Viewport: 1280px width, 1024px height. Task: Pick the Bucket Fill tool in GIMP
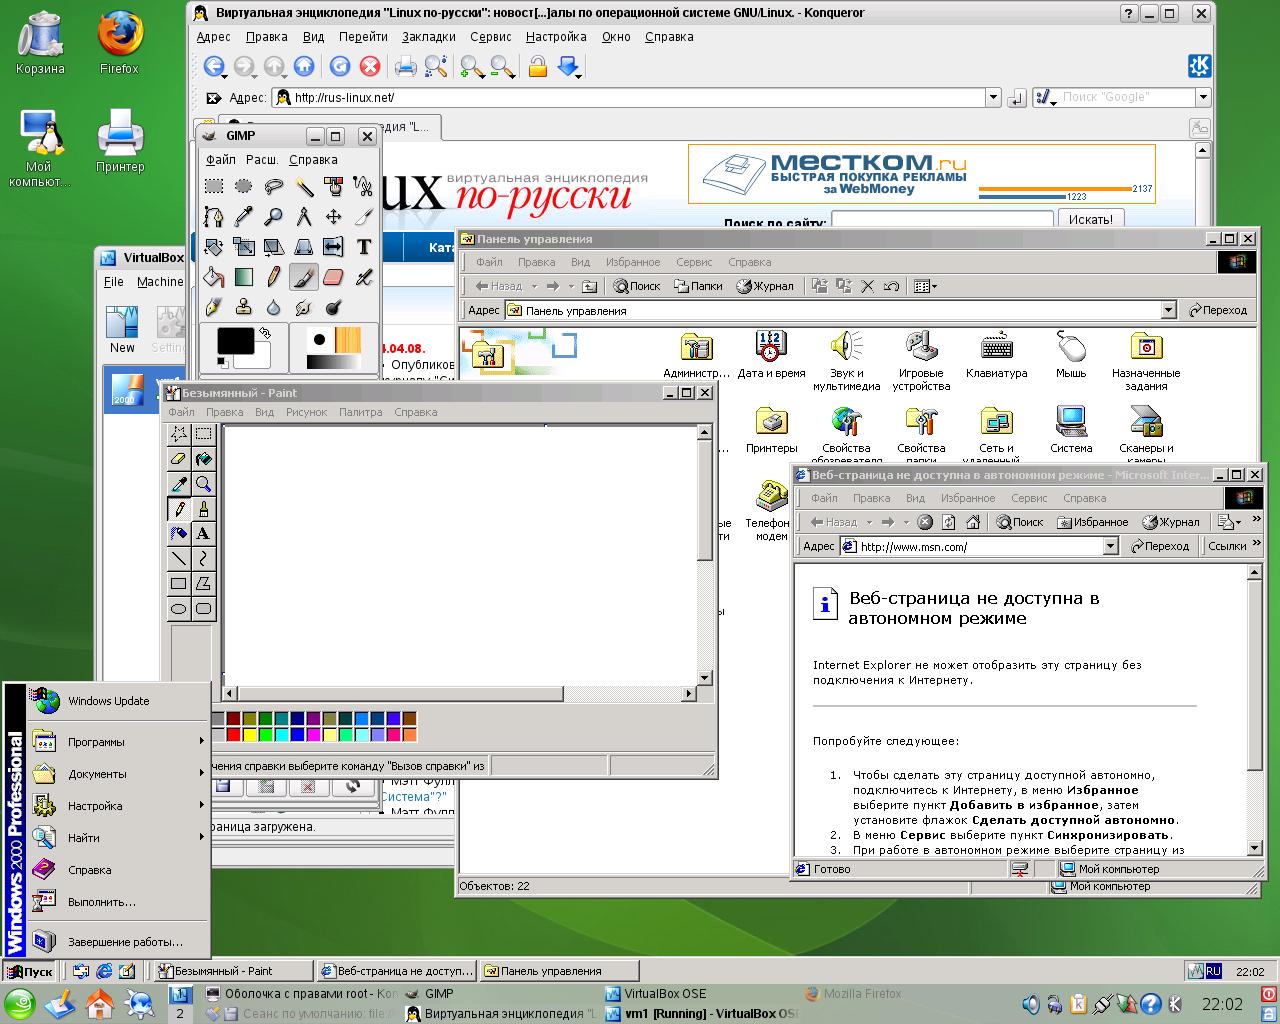pyautogui.click(x=214, y=277)
